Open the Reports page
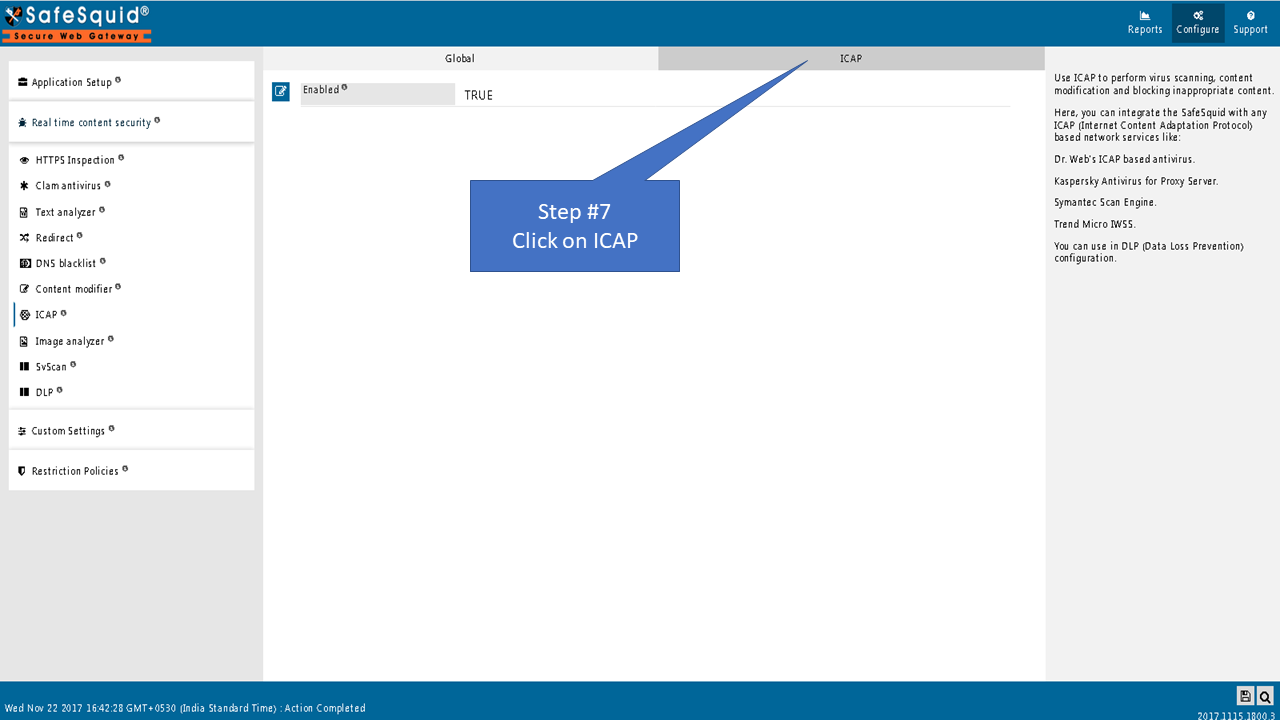Screen dimensions: 1280x720 tap(1145, 22)
